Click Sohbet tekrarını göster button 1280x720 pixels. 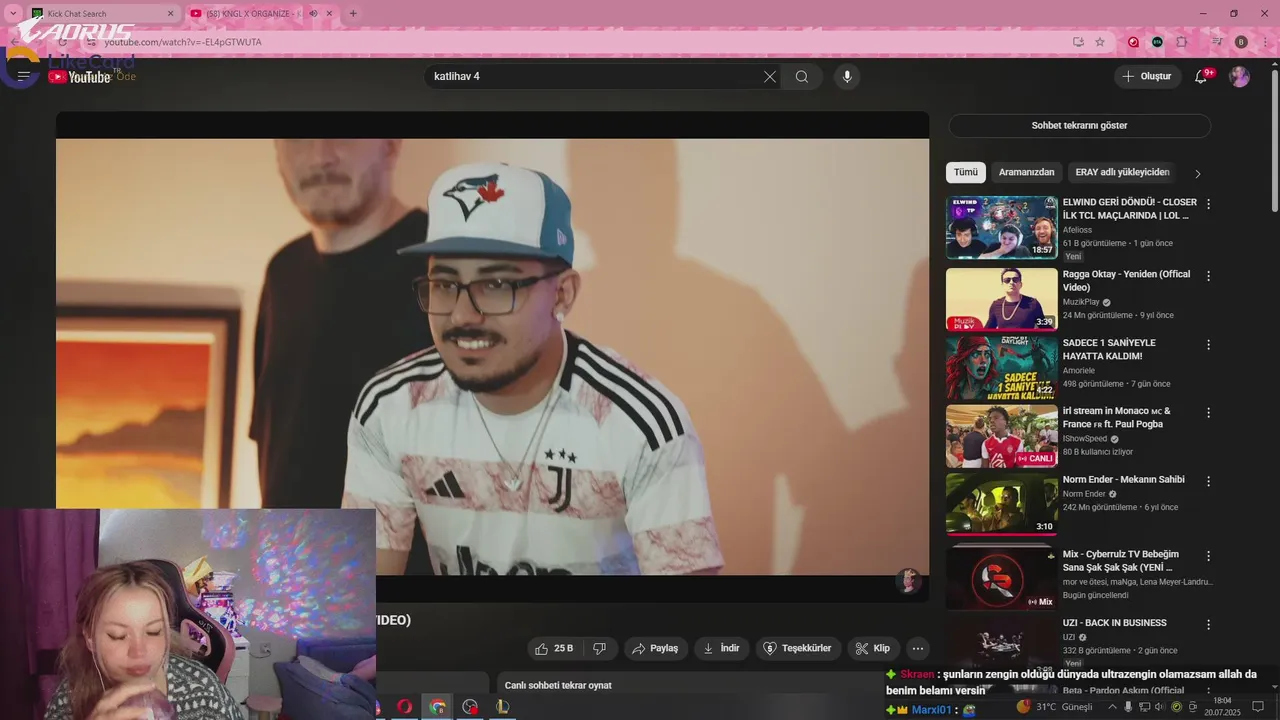point(1079,126)
